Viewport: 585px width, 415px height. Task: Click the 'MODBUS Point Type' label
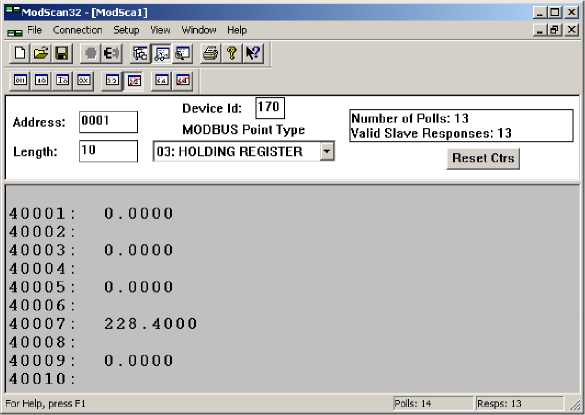(244, 130)
